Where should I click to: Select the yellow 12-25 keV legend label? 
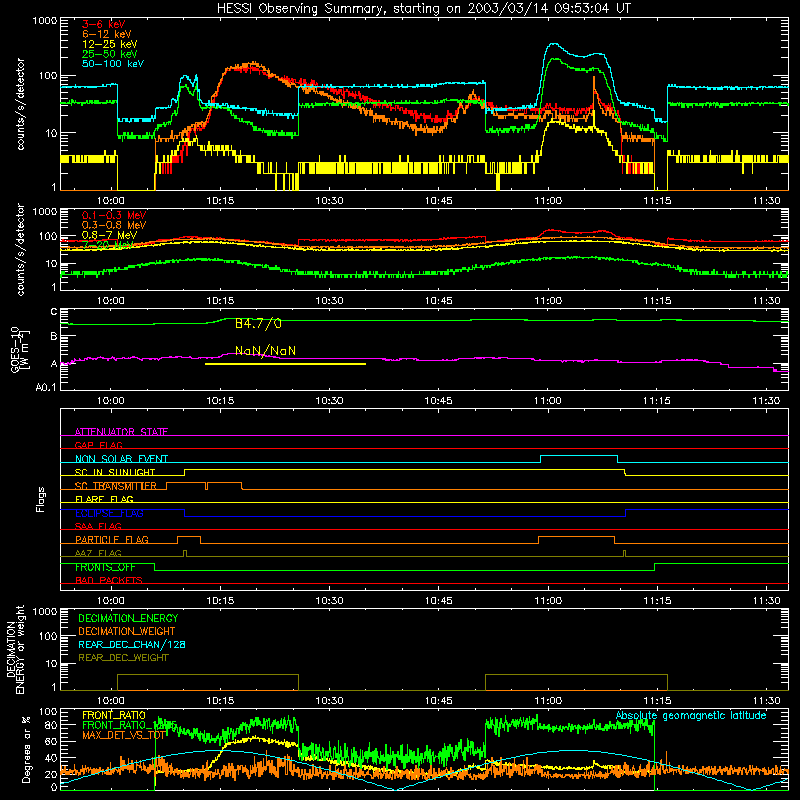coord(109,44)
